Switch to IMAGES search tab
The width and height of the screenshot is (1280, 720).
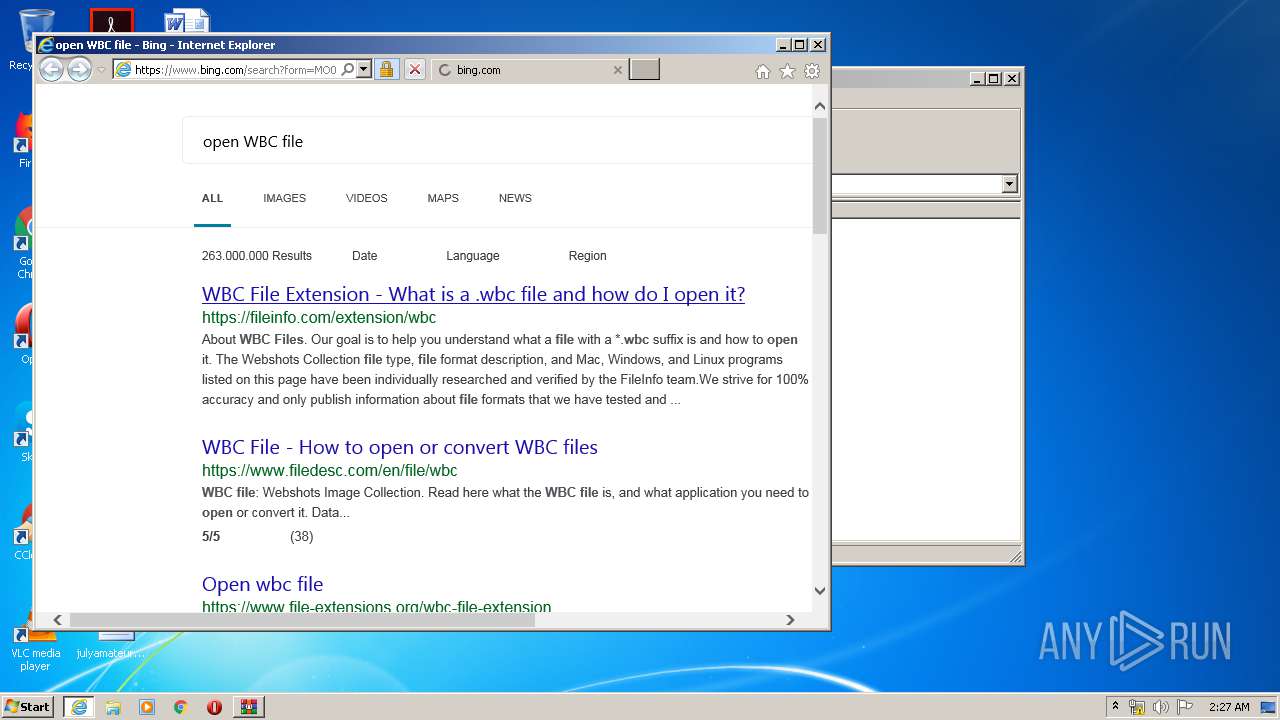(284, 198)
